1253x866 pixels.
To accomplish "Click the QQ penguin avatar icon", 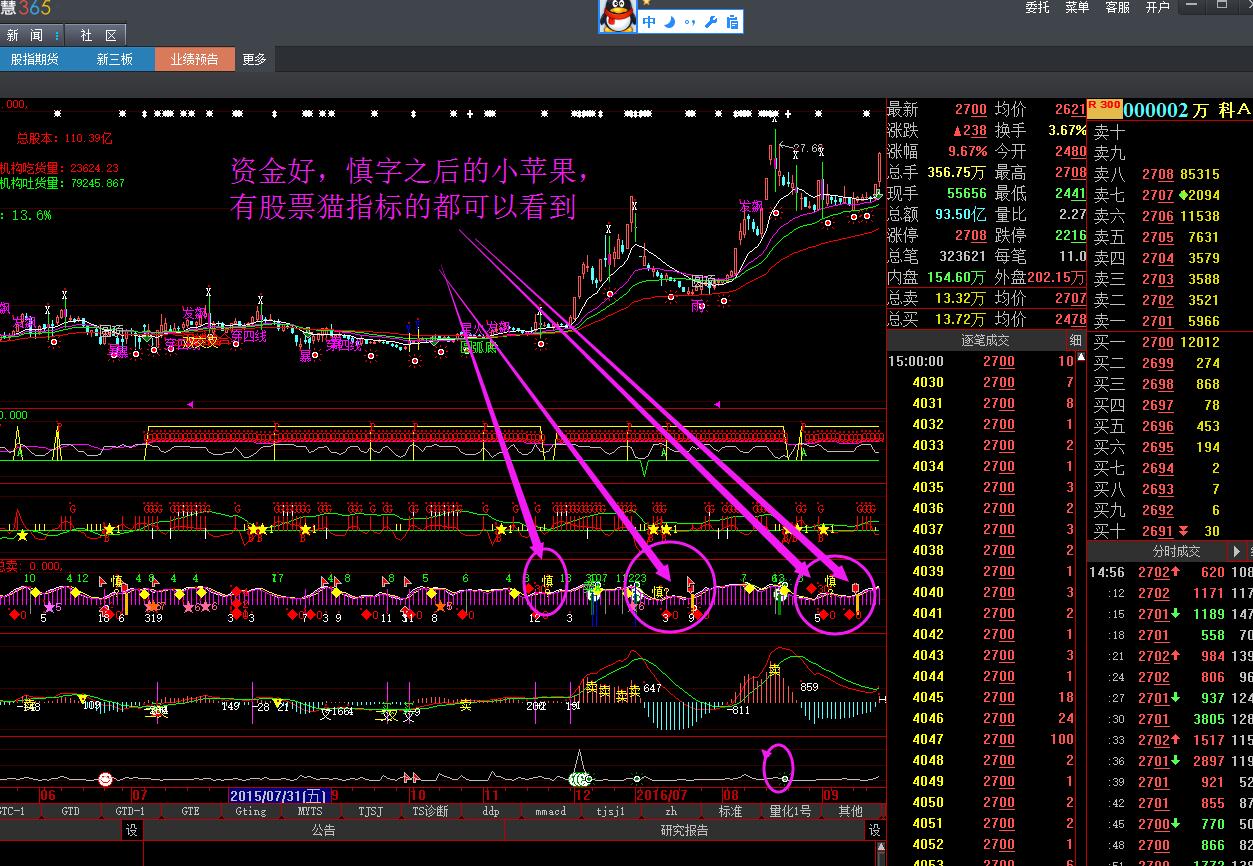I will click(x=618, y=16).
